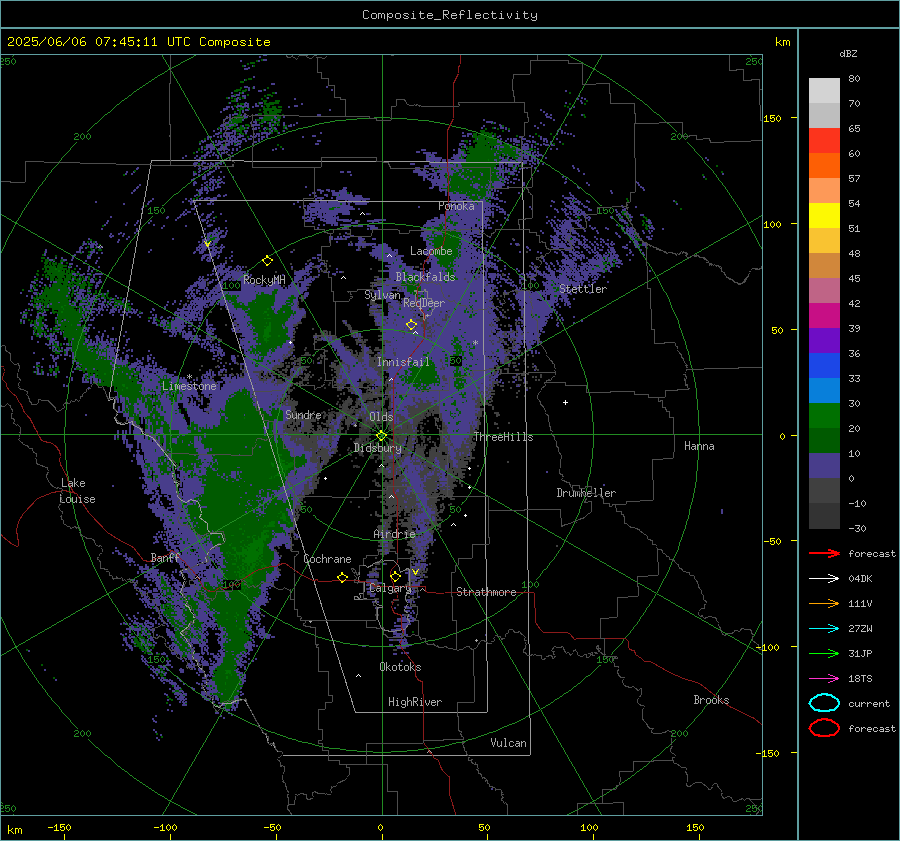Select the violet 36-39 dBZ swatch
Image resolution: width=900 pixels, height=841 pixels.
(824, 340)
